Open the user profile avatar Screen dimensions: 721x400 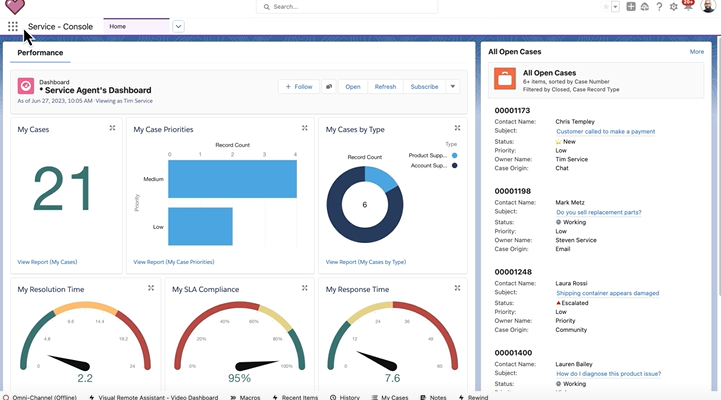tap(708, 6)
